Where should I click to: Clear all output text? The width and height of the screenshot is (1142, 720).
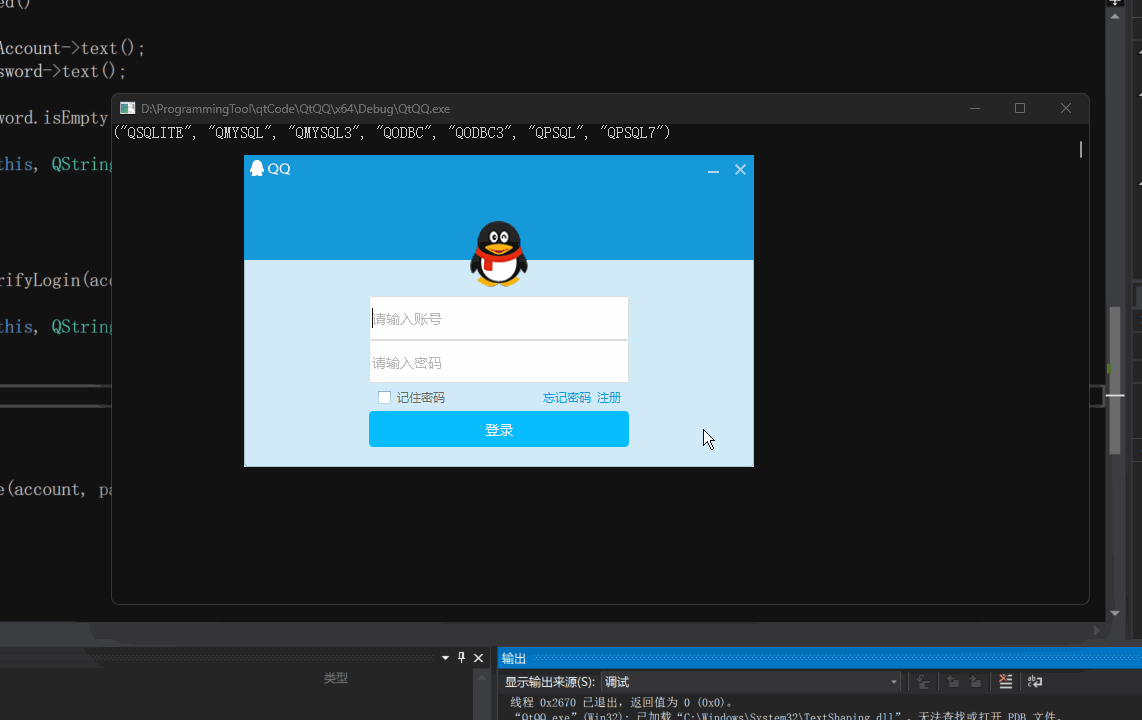point(1006,682)
